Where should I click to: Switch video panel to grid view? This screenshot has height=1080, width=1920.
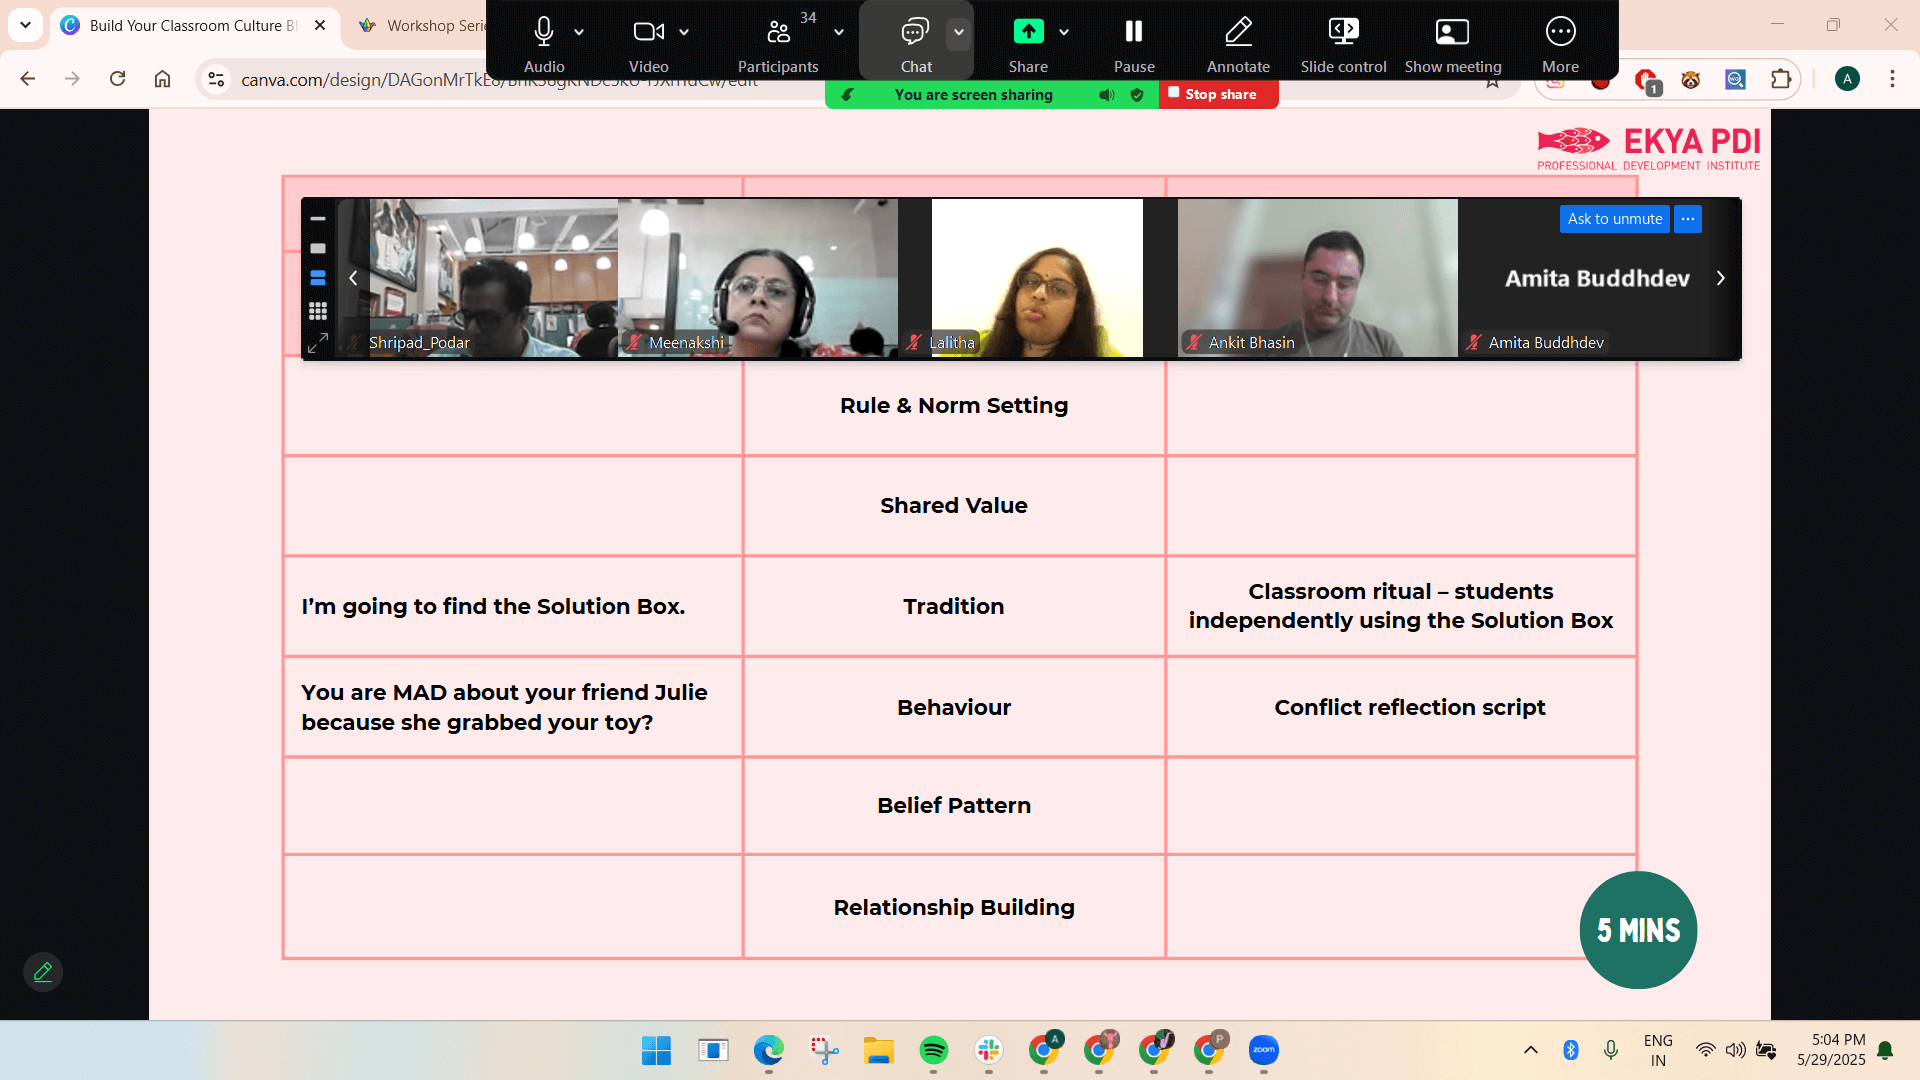[318, 311]
